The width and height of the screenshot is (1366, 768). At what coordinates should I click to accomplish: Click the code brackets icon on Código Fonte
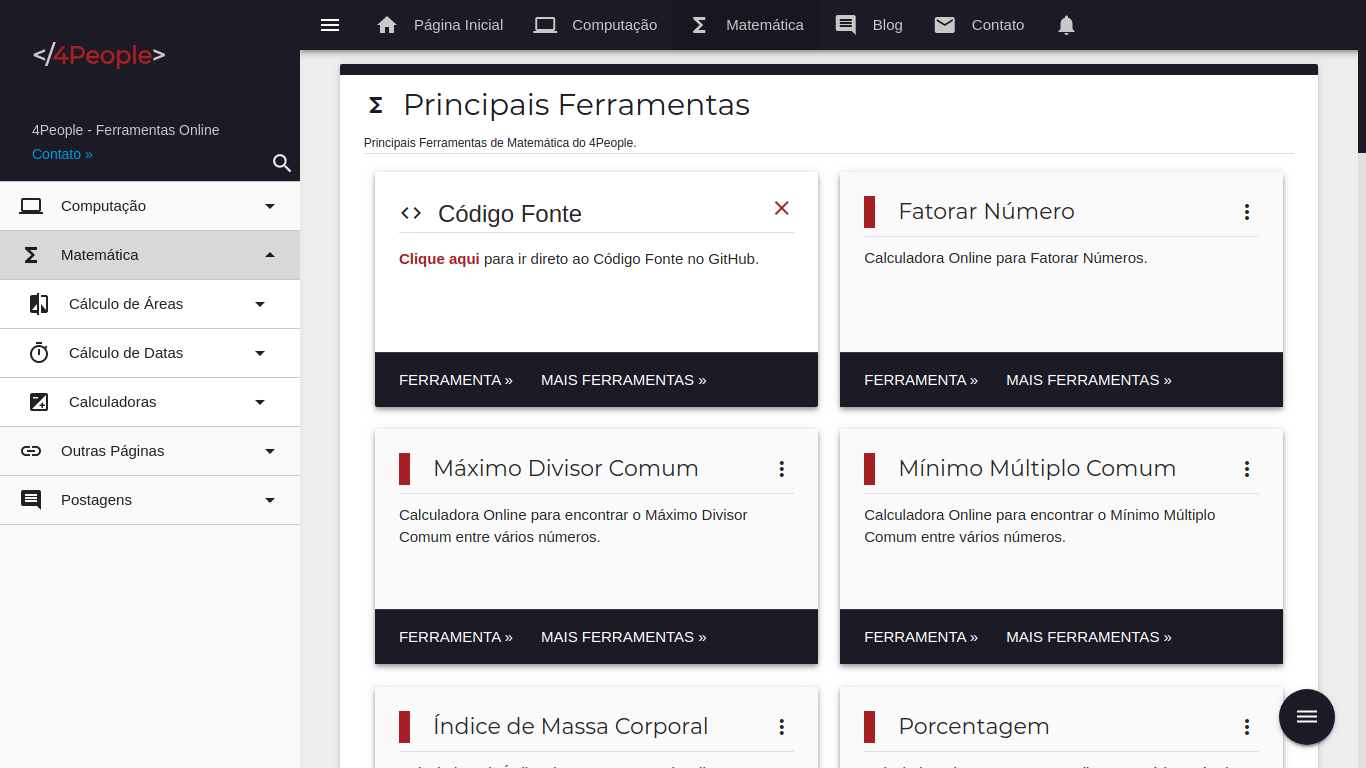tap(411, 213)
